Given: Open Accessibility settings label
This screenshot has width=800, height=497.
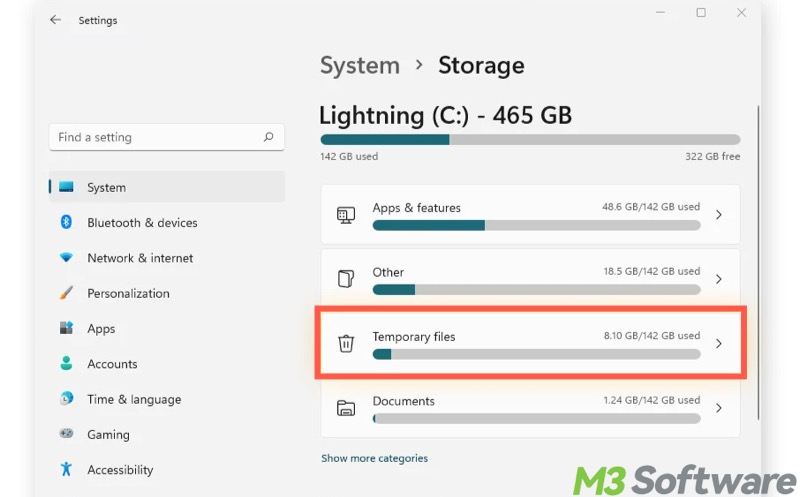Looking at the screenshot, I should pyautogui.click(x=120, y=470).
